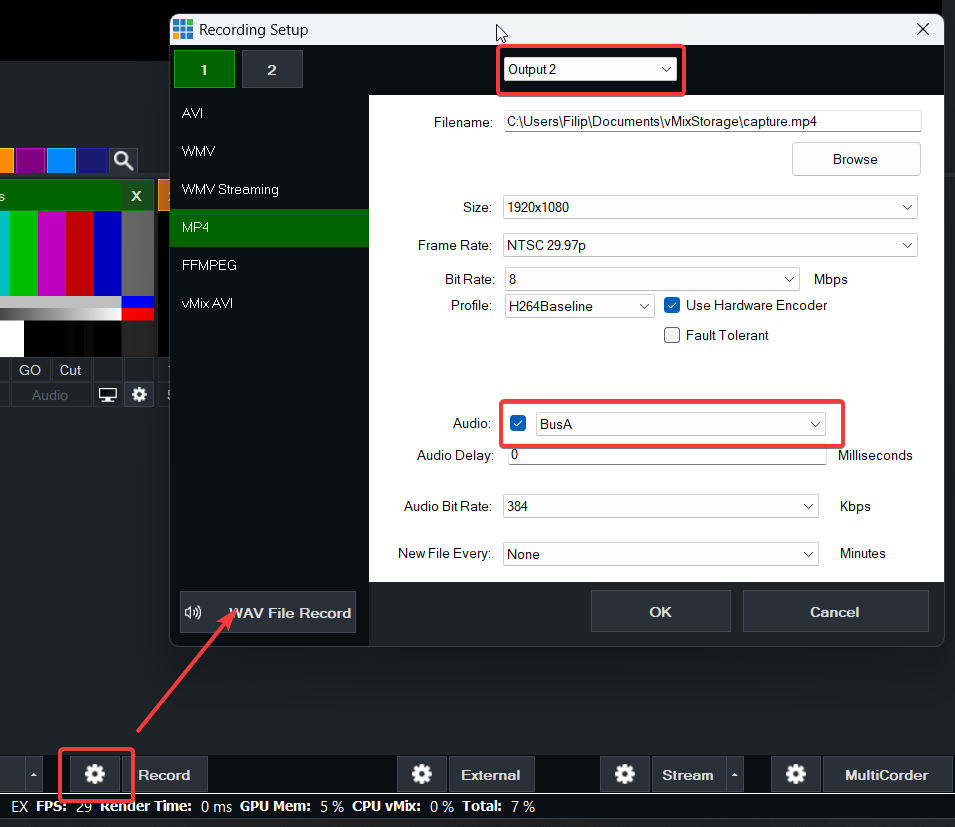Open Record settings gear icon
Image resolution: width=955 pixels, height=827 pixels.
tap(94, 775)
